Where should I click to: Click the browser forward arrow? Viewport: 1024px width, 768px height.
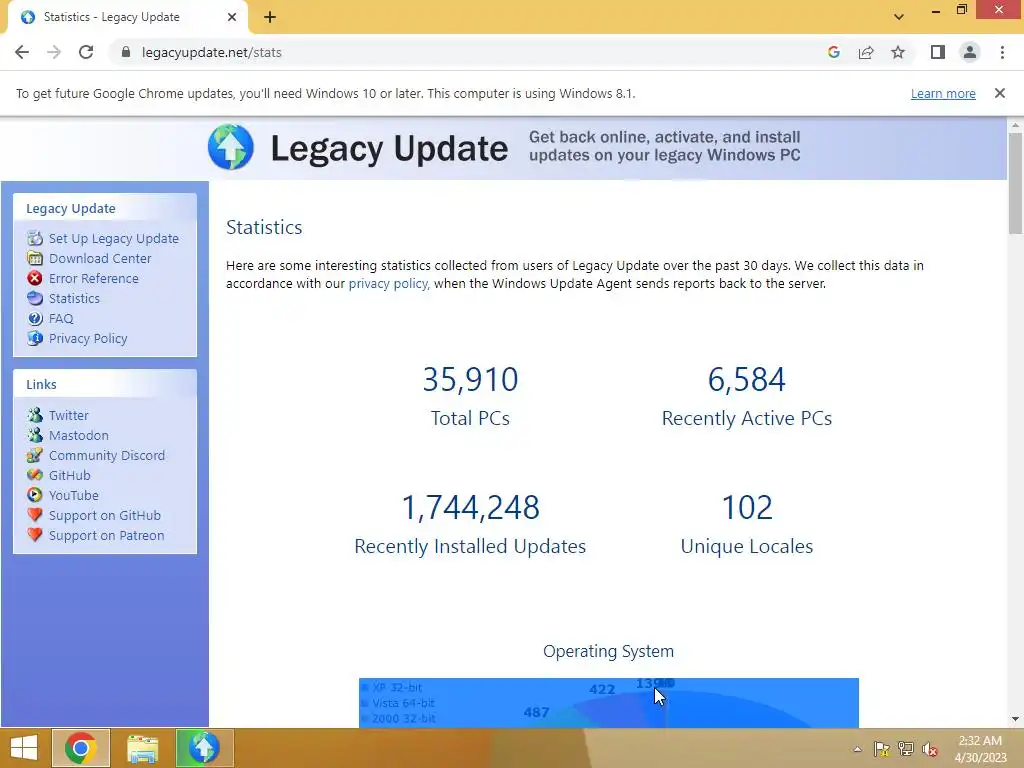54,52
